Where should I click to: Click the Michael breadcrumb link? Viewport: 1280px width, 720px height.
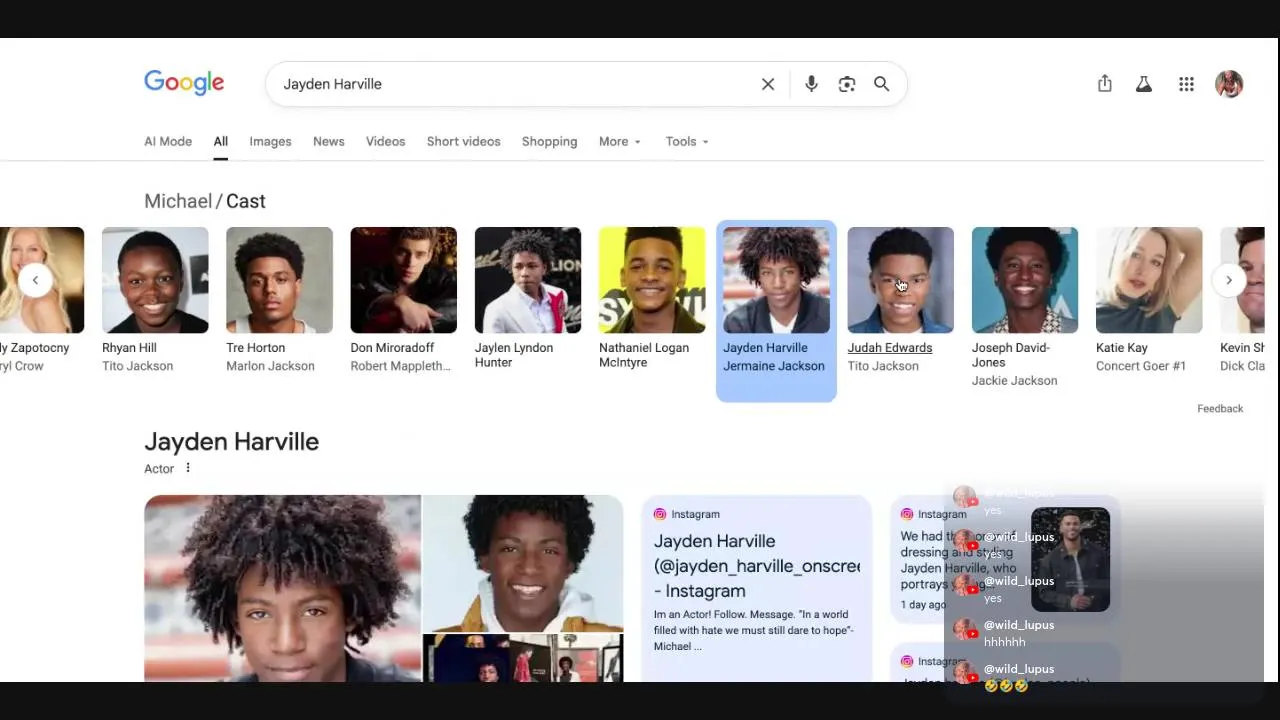click(178, 201)
